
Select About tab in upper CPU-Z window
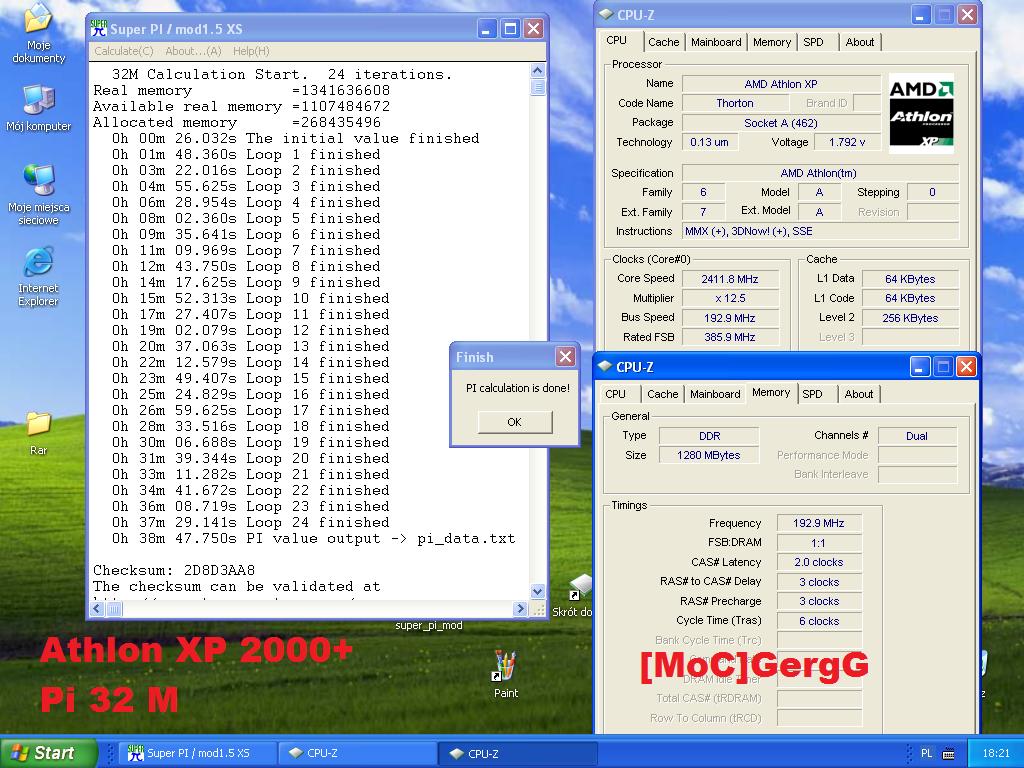[x=859, y=42]
